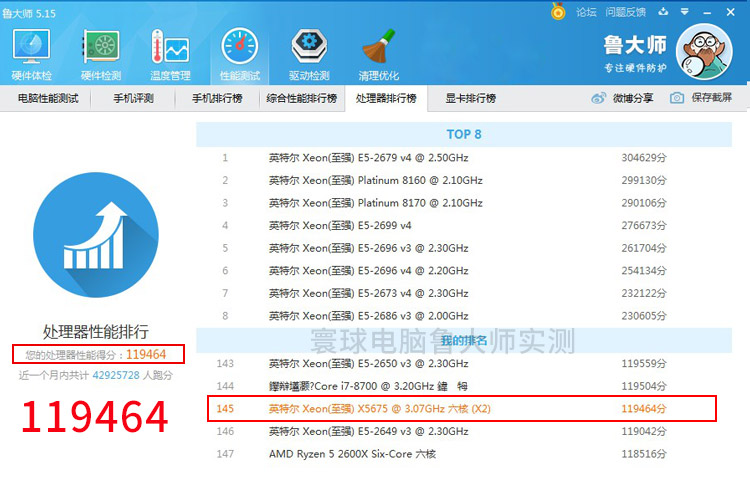Click the 鲁大师 mascot avatar
Image resolution: width=750 pixels, height=501 pixels.
click(704, 51)
